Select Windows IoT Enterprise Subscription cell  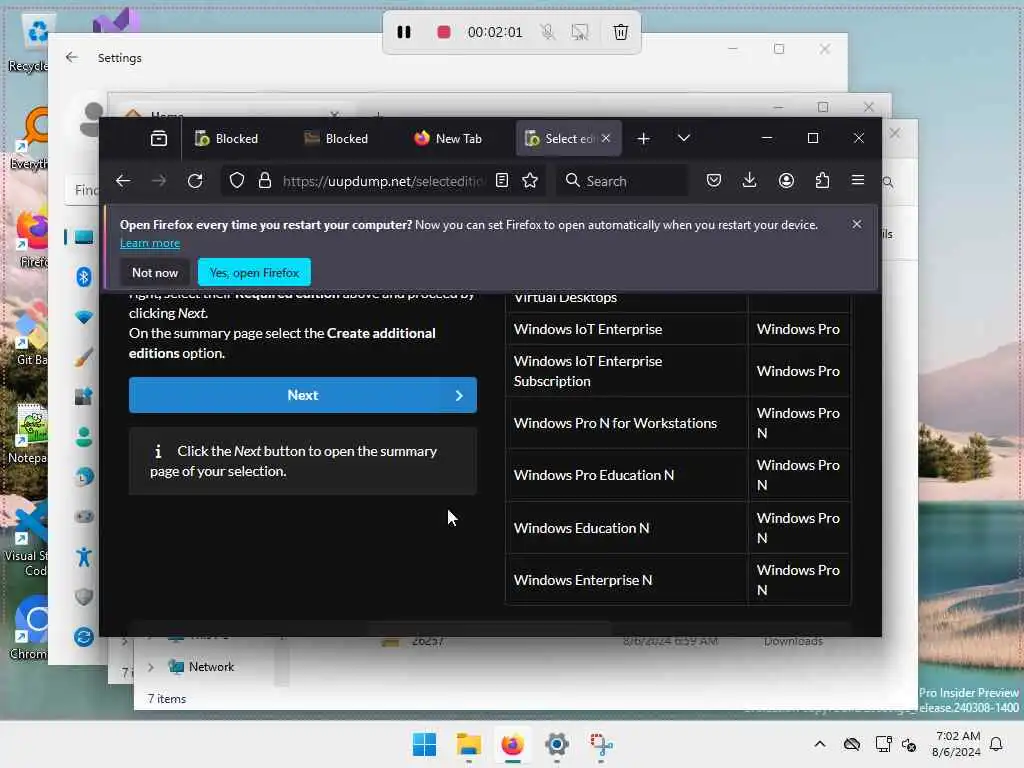click(626, 371)
